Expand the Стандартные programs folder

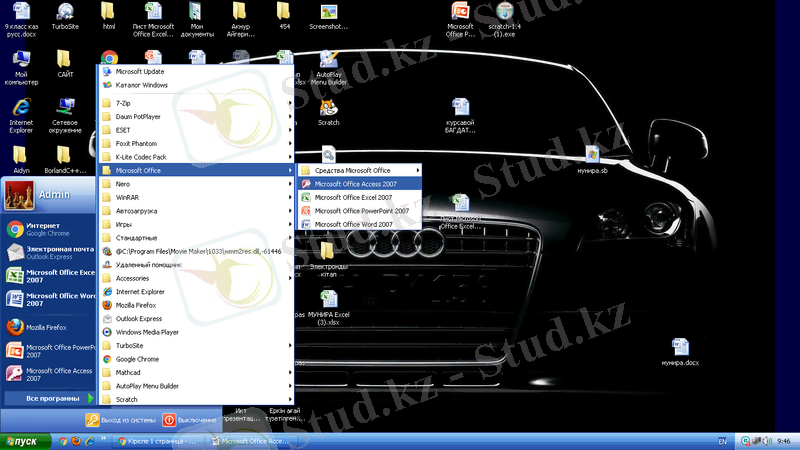point(137,238)
